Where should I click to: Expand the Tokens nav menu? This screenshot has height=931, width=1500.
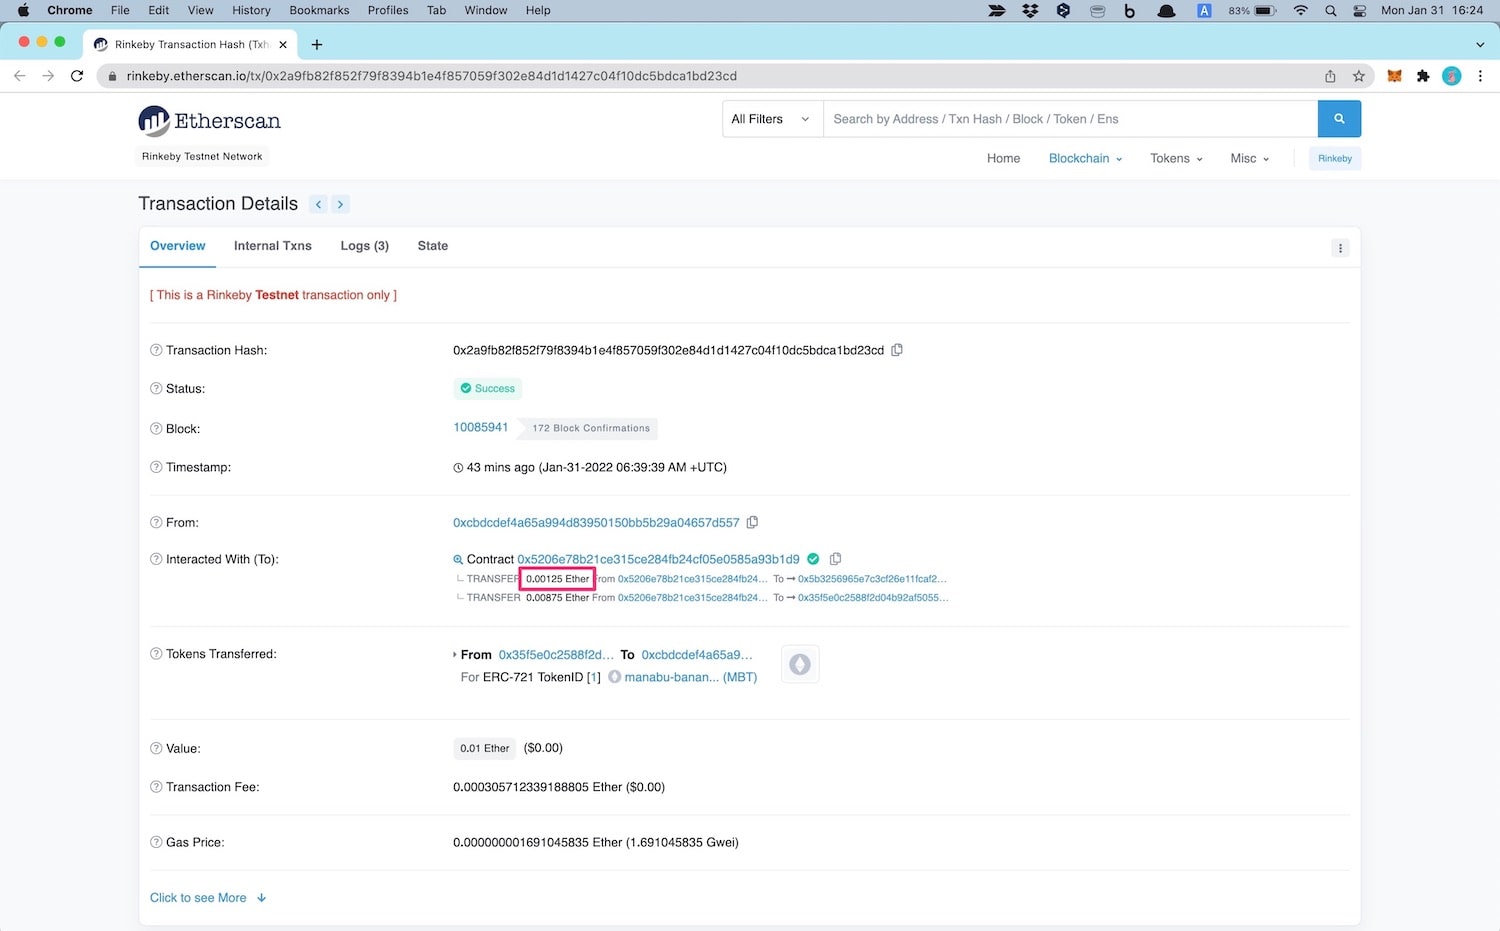[1176, 158]
